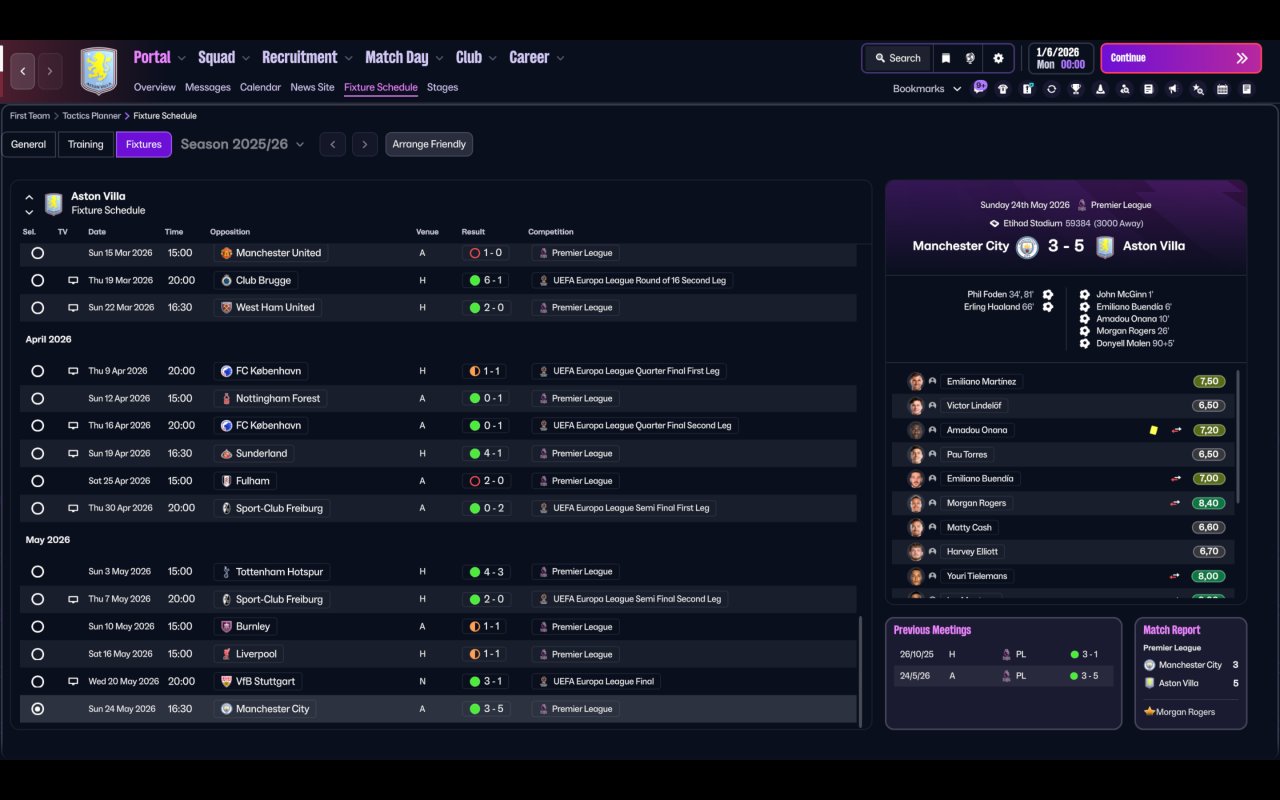Expand the Squad menu dropdown arrow
The width and height of the screenshot is (1280, 800).
246,59
